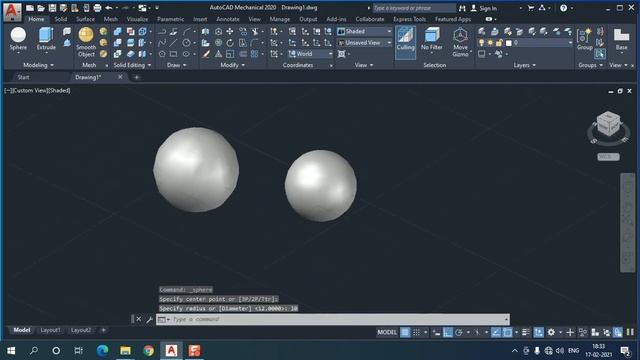Image resolution: width=640 pixels, height=360 pixels.
Task: Click the Erase tool in Modify panel
Action: coord(207,54)
